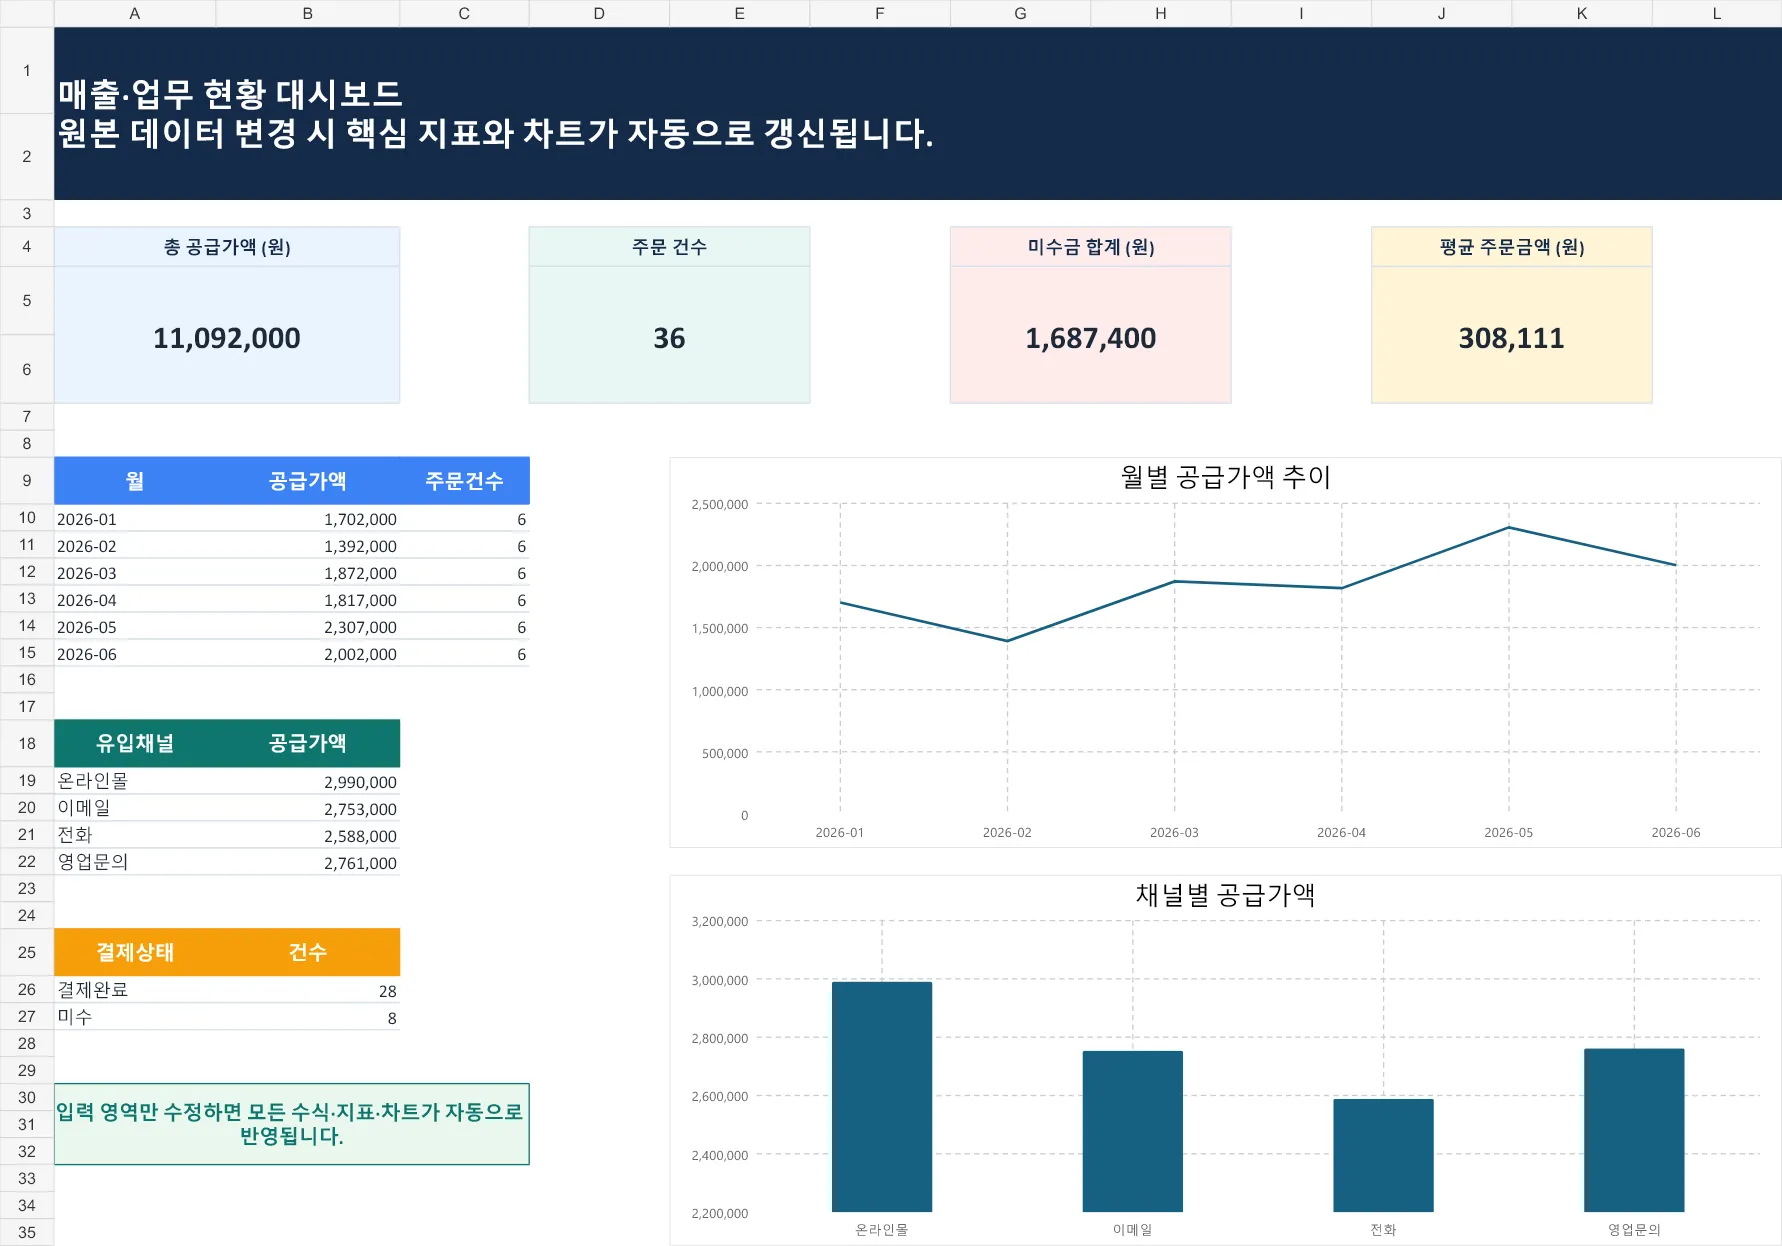Click the 2,753,000 channel amount

(x=308, y=808)
